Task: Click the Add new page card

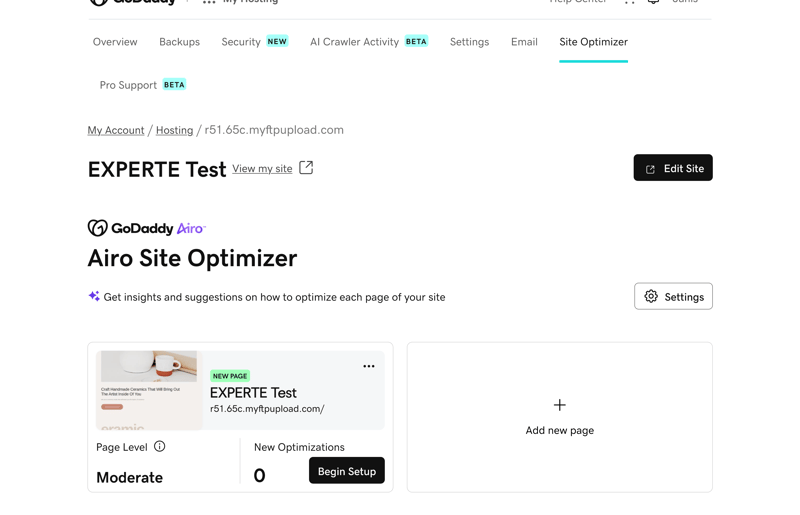Action: click(x=560, y=418)
